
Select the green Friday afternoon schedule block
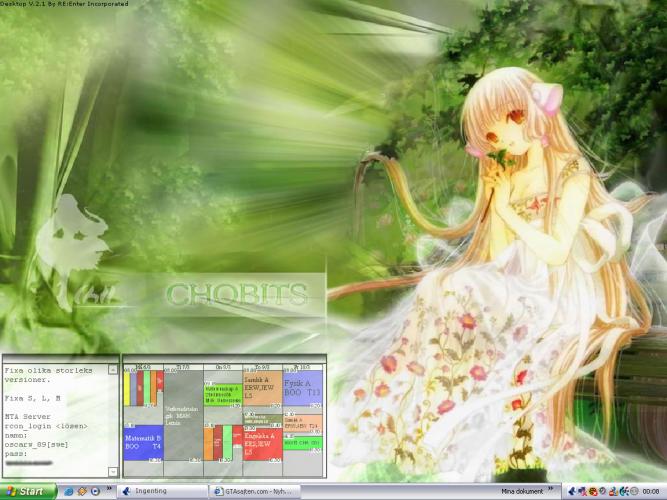click(302, 443)
